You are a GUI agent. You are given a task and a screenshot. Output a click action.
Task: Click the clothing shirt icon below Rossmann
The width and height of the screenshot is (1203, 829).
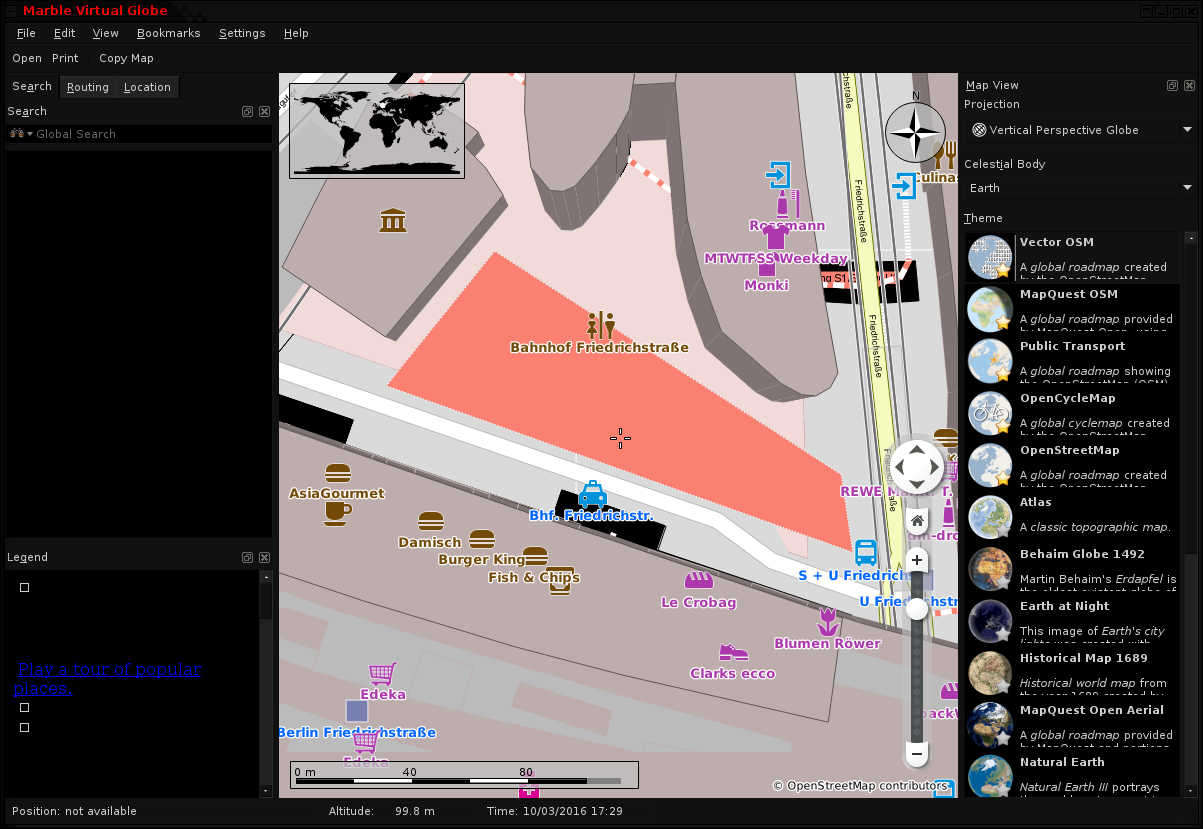pyautogui.click(x=775, y=237)
